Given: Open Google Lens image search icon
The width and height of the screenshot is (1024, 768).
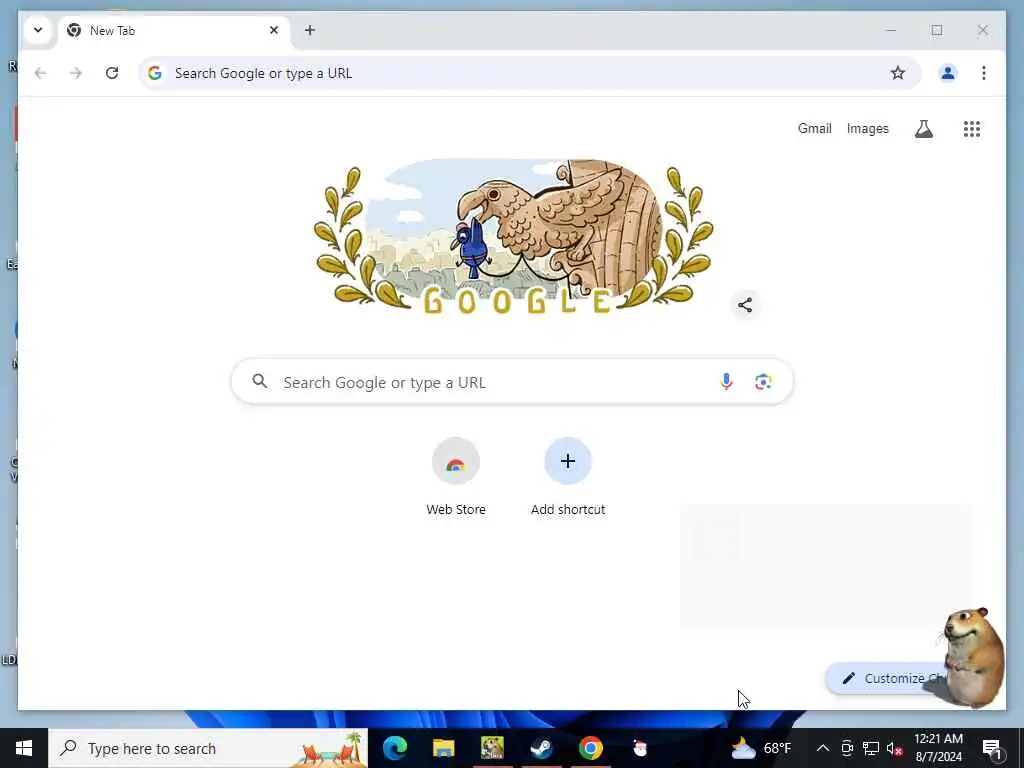Looking at the screenshot, I should pyautogui.click(x=763, y=381).
